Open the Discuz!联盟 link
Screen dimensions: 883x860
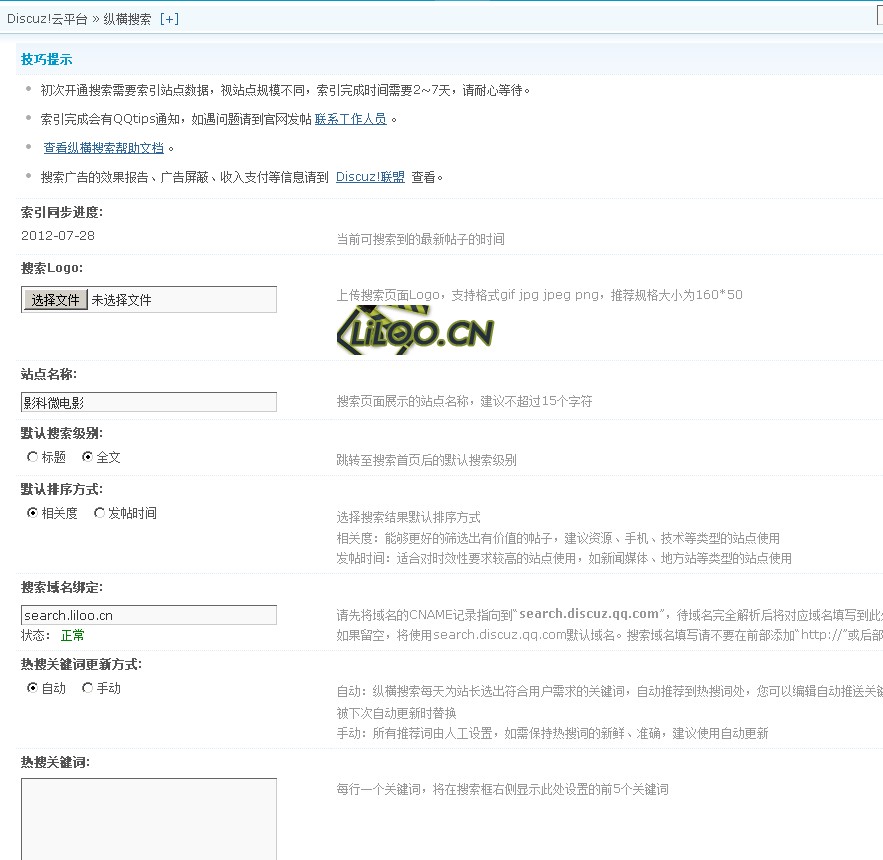[370, 177]
